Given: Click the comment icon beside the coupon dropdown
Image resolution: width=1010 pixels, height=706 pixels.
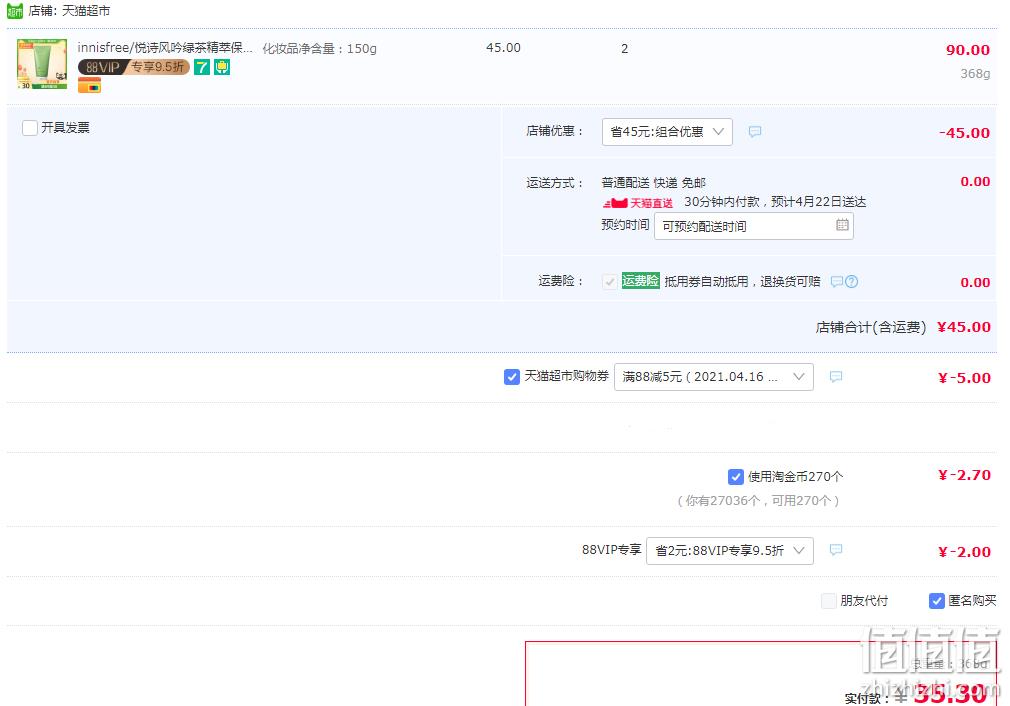Looking at the screenshot, I should pos(835,376).
